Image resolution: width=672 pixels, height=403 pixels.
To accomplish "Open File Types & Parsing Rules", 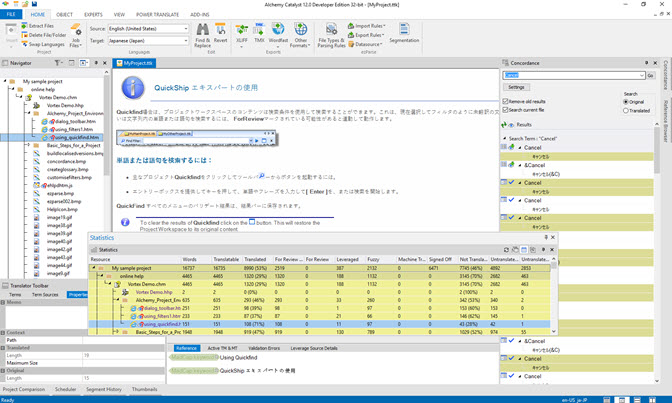I will tap(331, 35).
